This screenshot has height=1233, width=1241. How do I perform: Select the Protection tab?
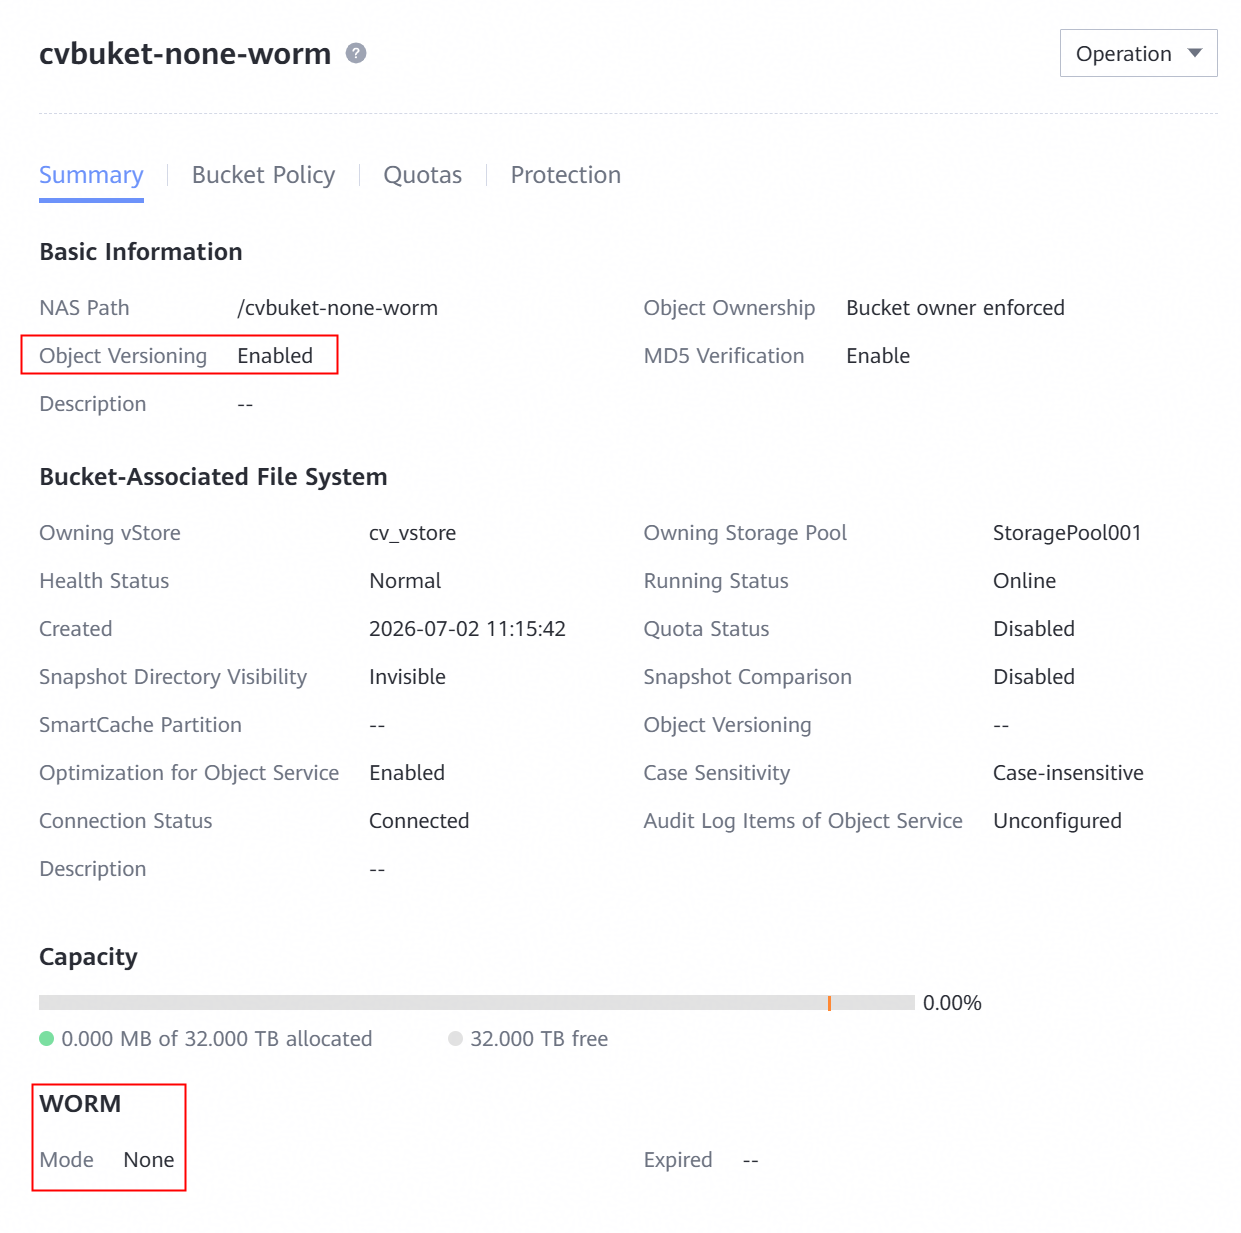(x=566, y=175)
